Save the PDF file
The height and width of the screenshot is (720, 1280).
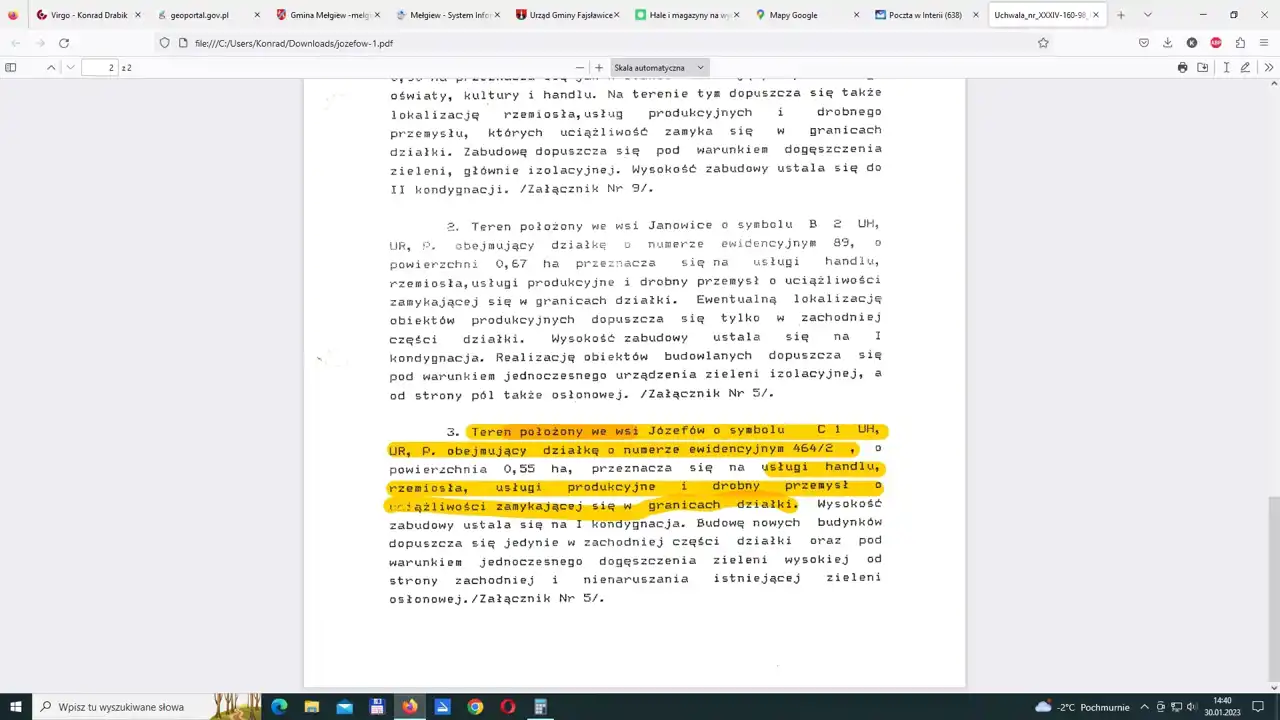point(1203,67)
